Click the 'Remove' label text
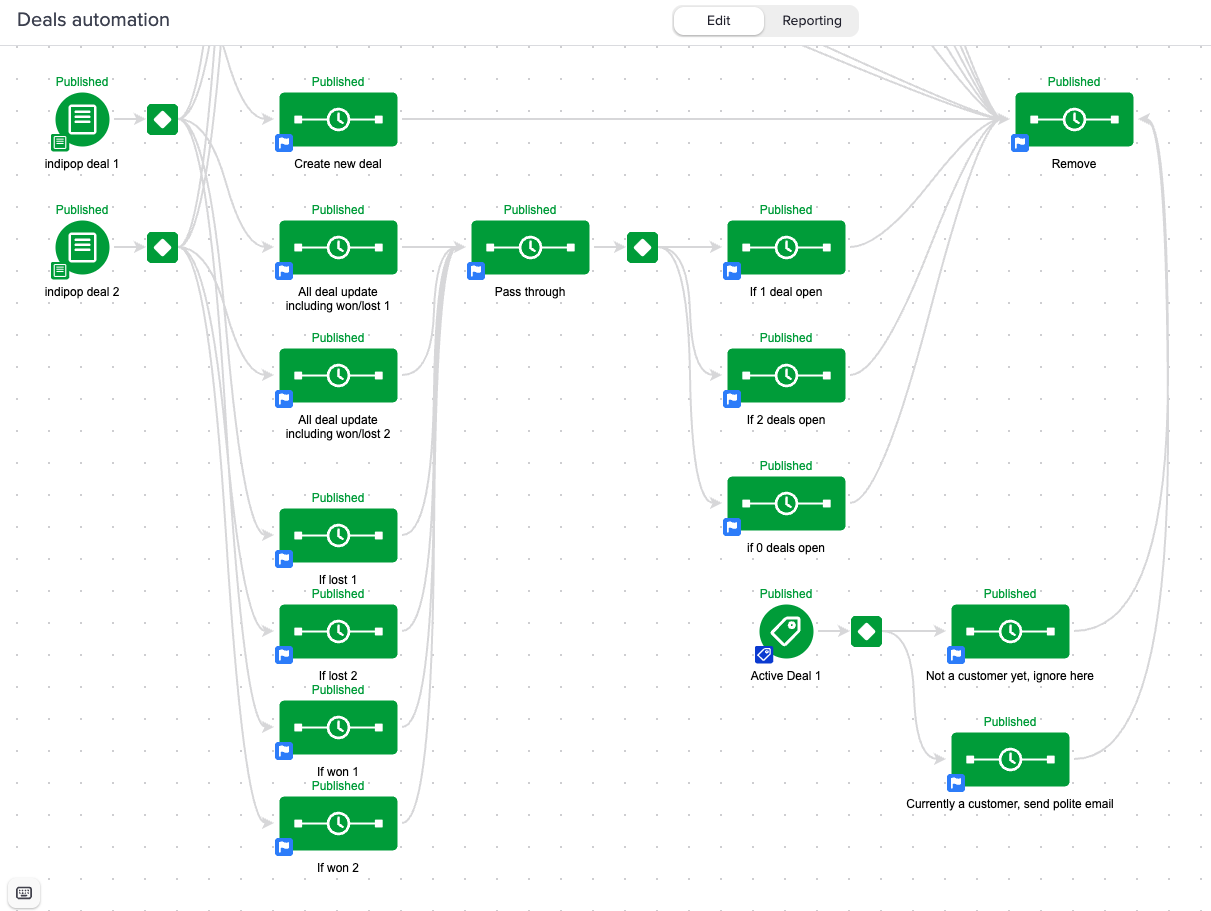The width and height of the screenshot is (1211, 911). [1074, 164]
